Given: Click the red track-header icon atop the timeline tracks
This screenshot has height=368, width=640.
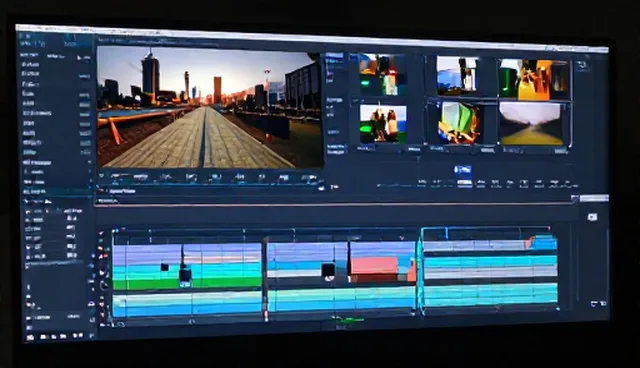Looking at the screenshot, I should (101, 233).
